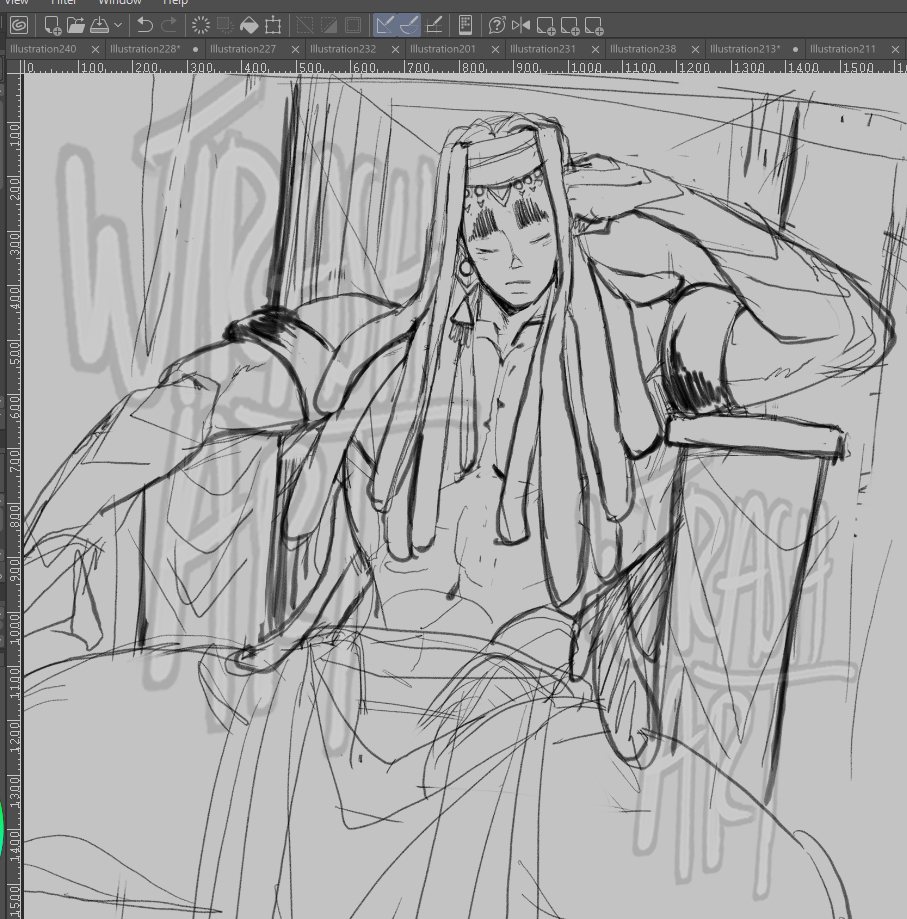Close the Illustration240 tab

[x=95, y=49]
